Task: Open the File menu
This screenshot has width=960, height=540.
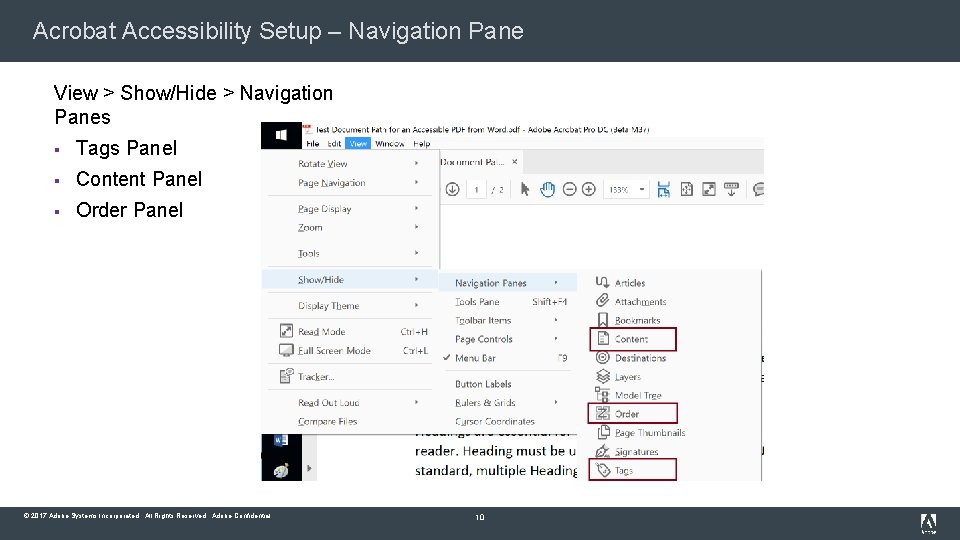Action: tap(313, 144)
